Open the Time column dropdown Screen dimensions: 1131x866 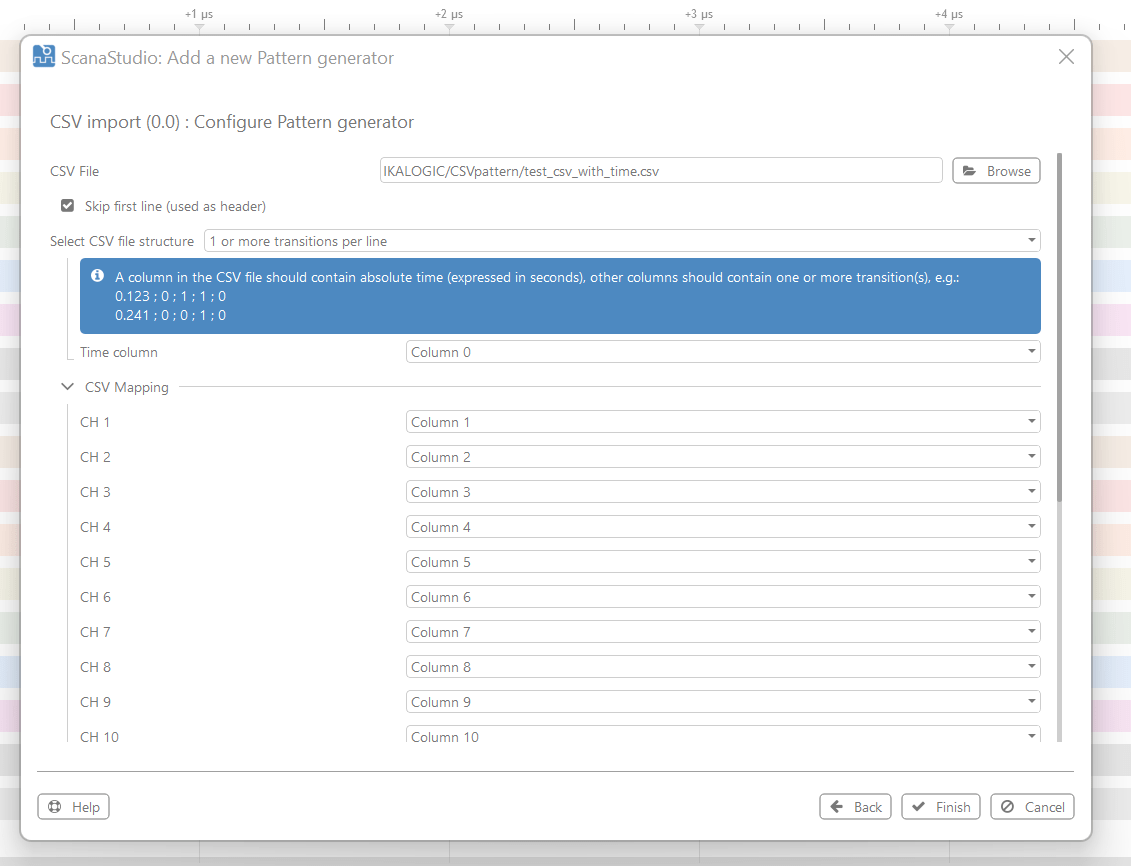[722, 352]
